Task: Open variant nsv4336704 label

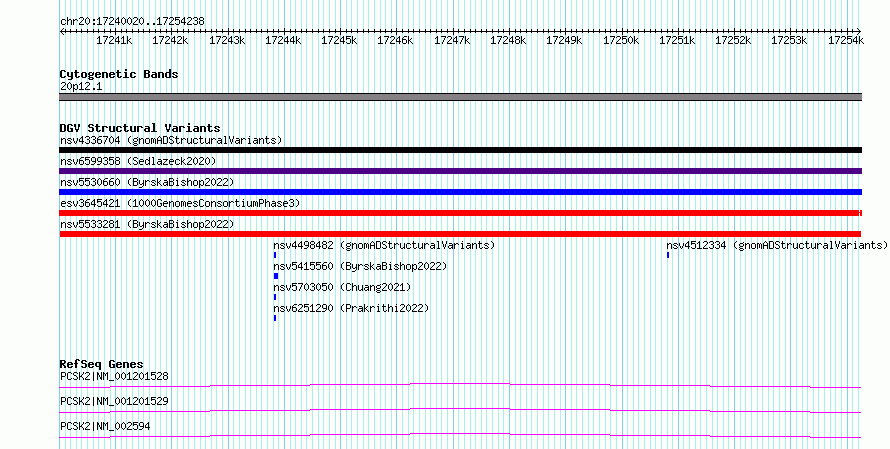Action: [171, 140]
